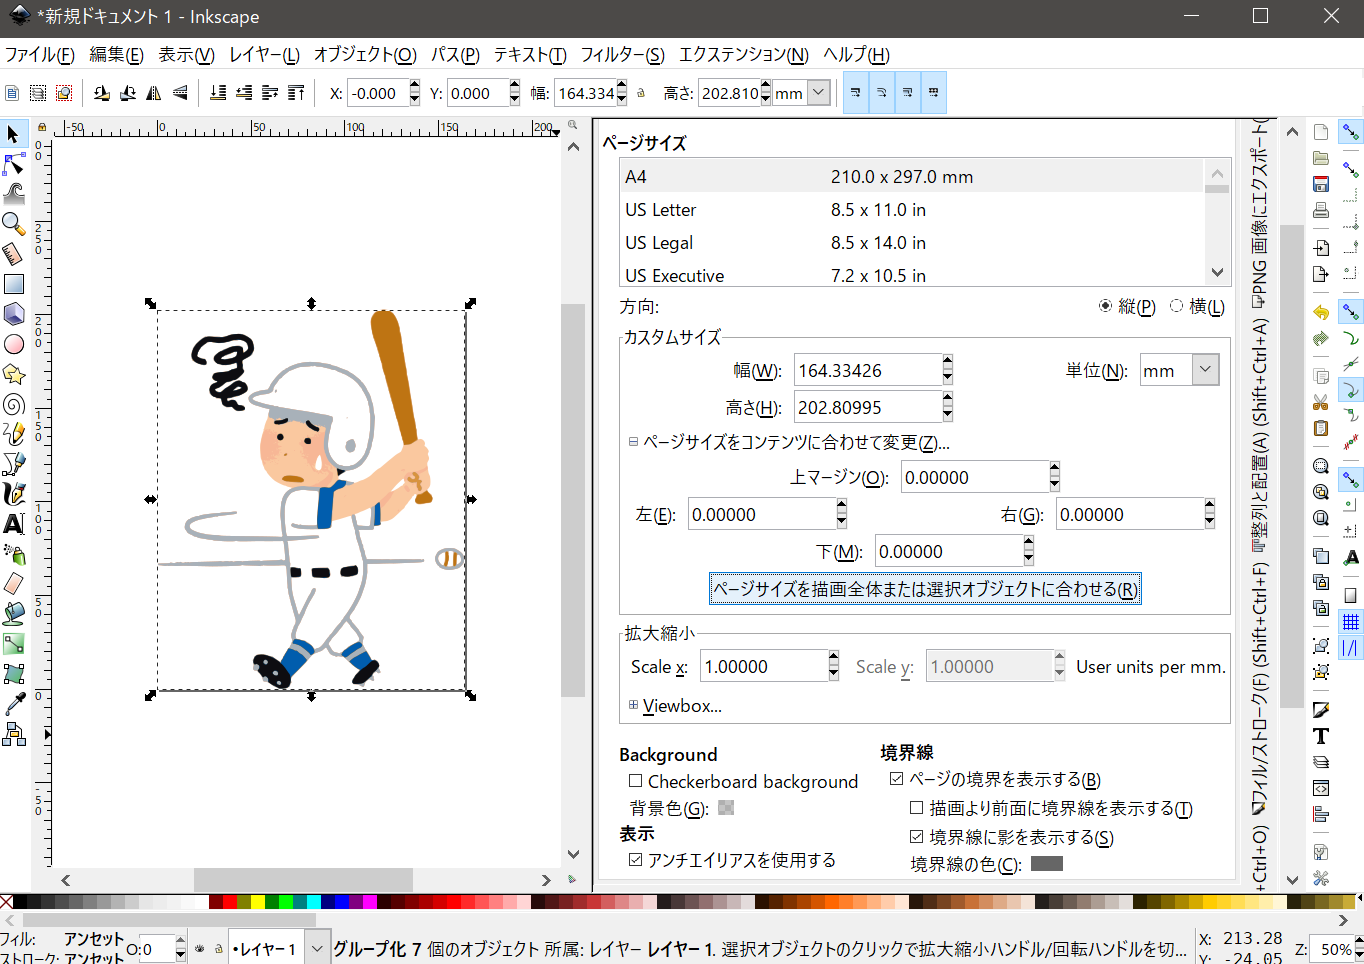Click the Save floppy disk icon
Screen dimensions: 1364x964
tap(1321, 184)
